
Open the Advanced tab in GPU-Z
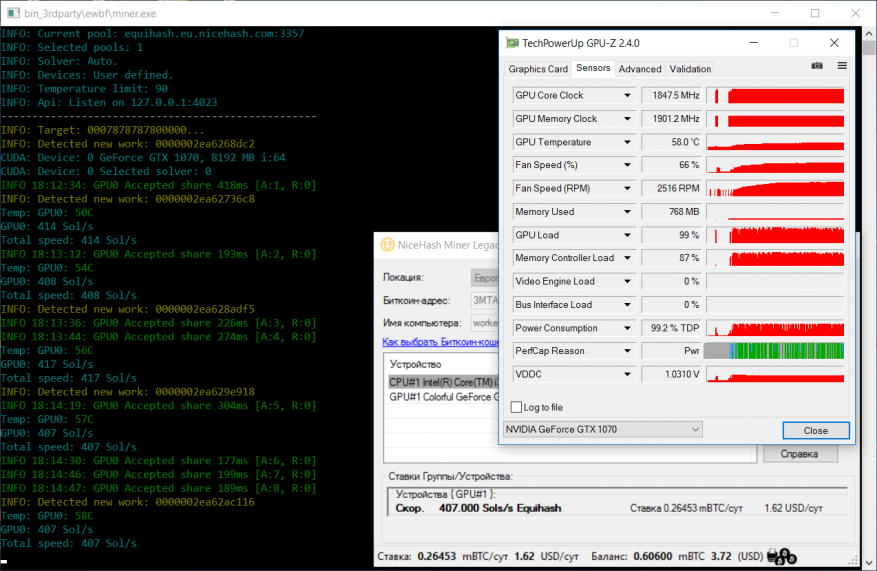(x=639, y=69)
